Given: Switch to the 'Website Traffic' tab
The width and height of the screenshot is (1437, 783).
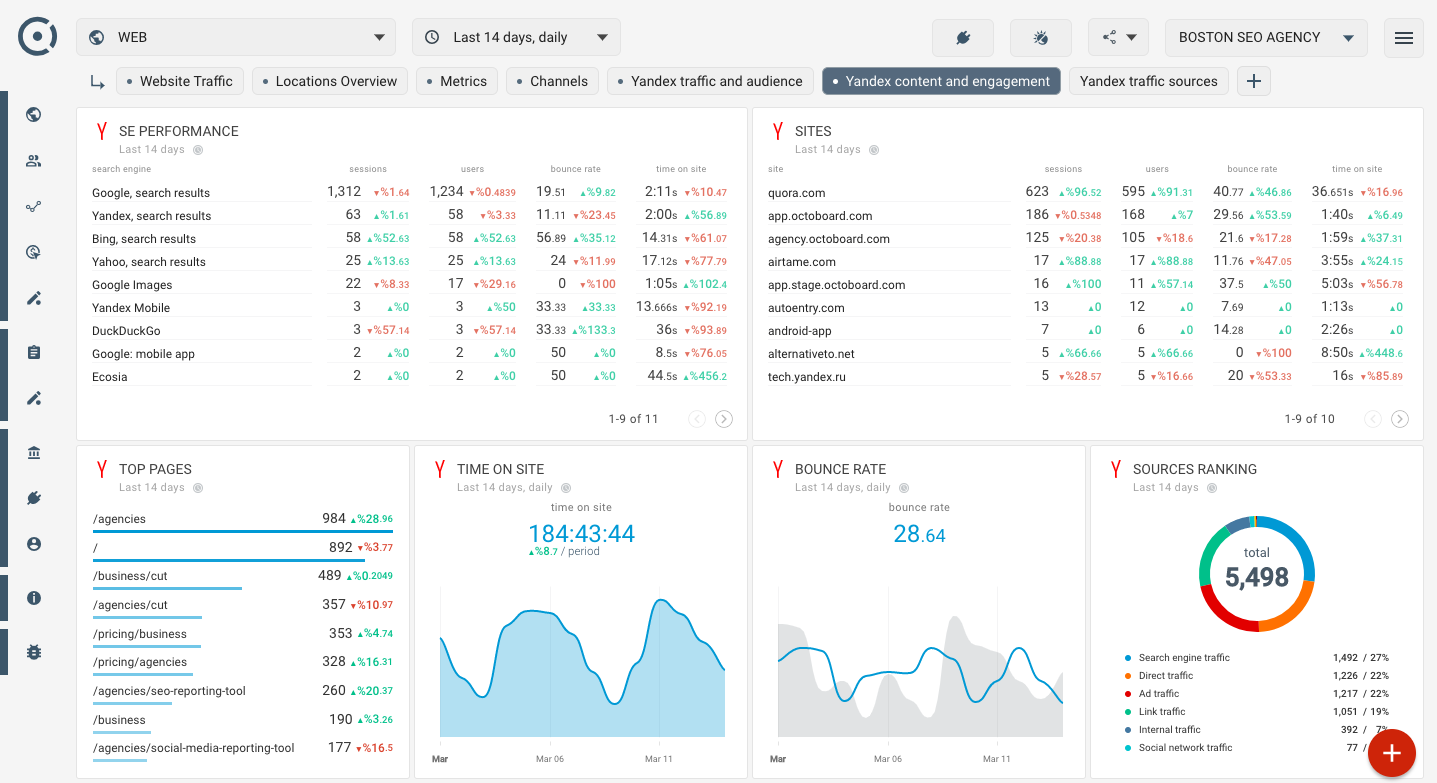Looking at the screenshot, I should [180, 81].
